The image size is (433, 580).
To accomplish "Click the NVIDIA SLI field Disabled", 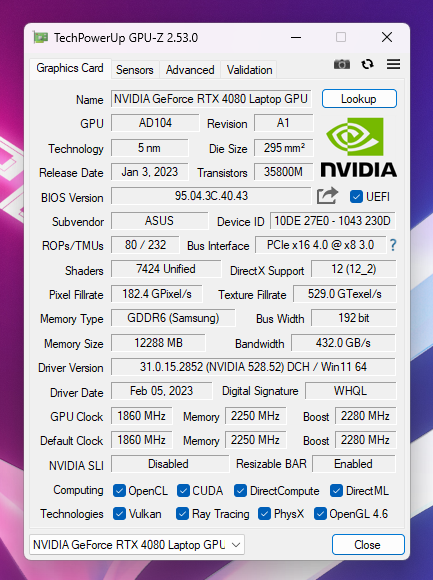I will 169,464.
